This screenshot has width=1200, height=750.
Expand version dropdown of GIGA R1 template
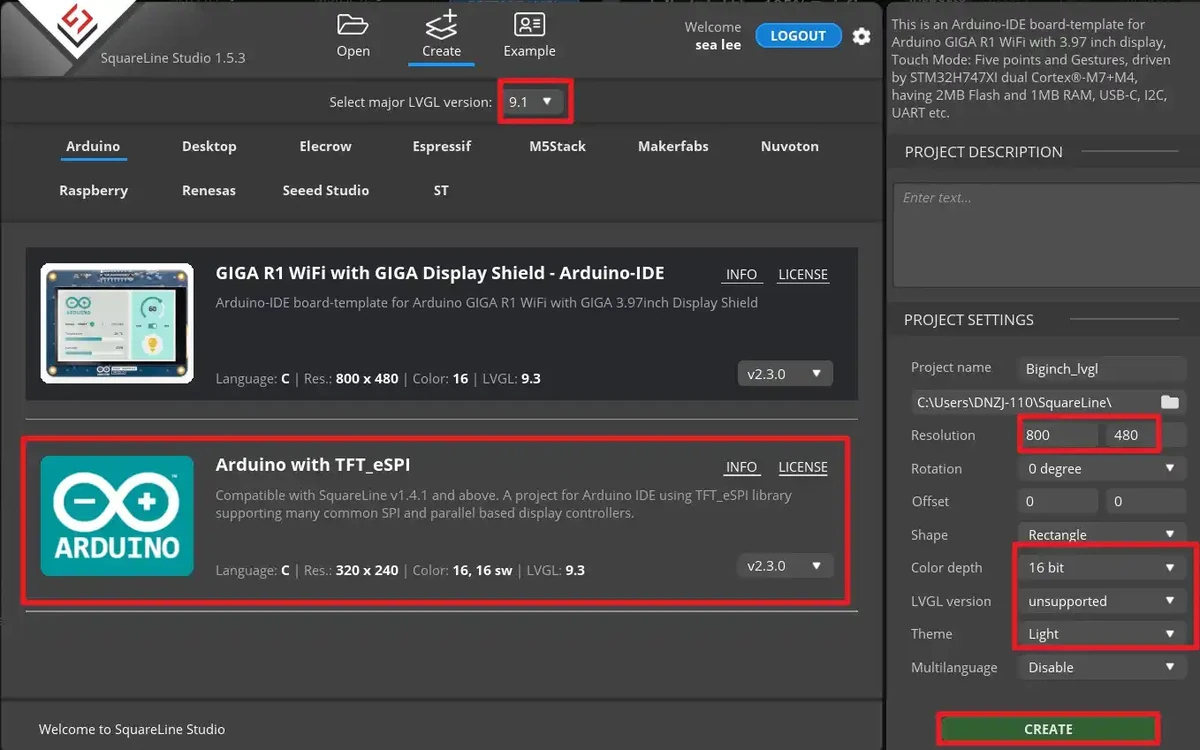coord(784,374)
